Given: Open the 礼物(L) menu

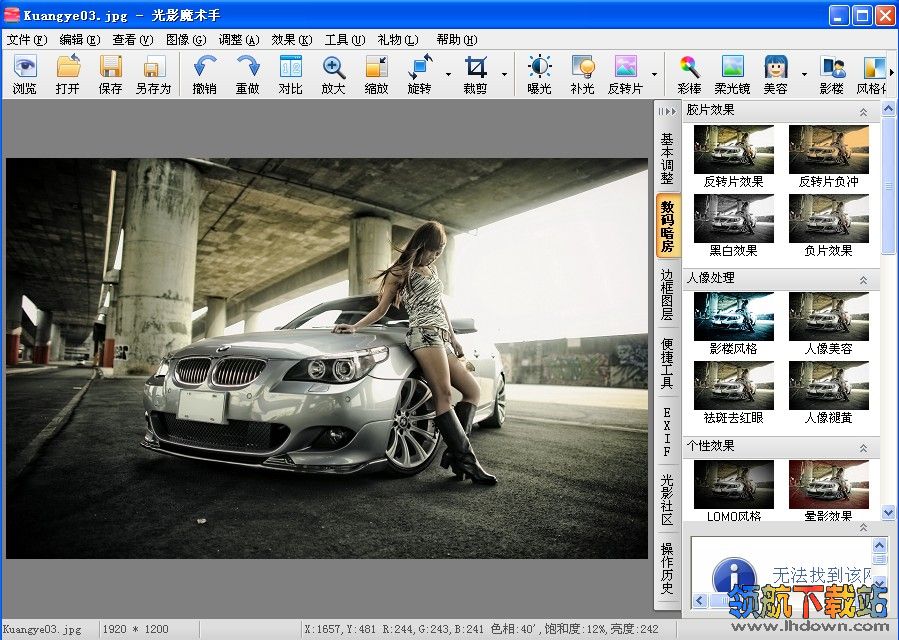Looking at the screenshot, I should (398, 40).
